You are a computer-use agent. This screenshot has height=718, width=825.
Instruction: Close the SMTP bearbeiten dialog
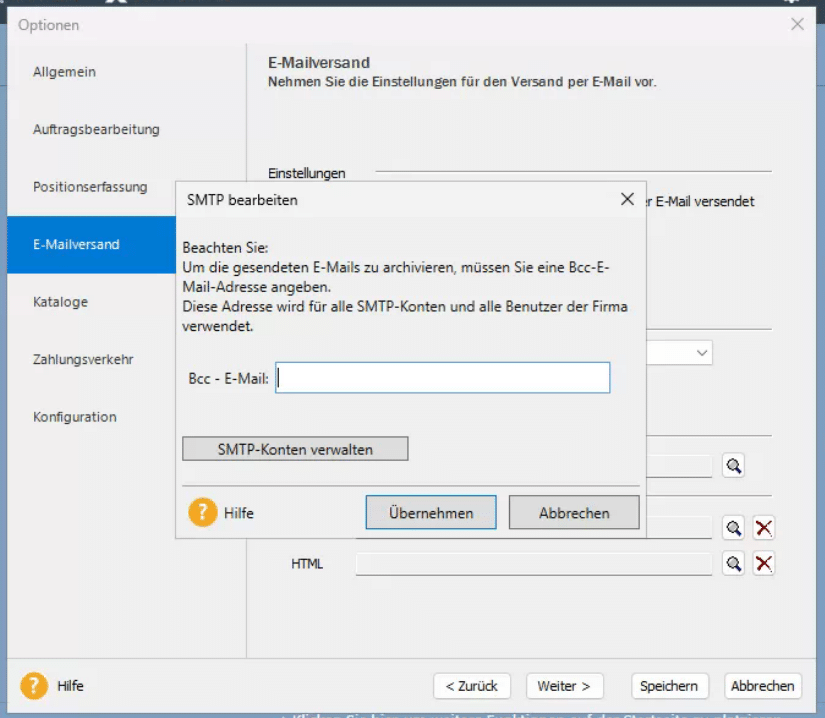[627, 199]
